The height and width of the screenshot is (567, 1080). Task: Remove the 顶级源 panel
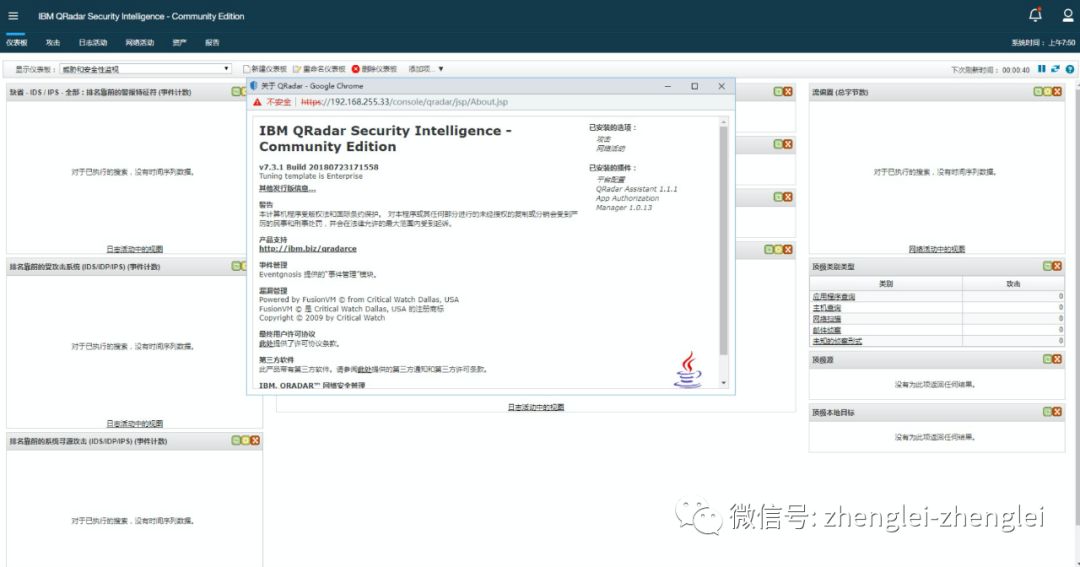(1057, 359)
